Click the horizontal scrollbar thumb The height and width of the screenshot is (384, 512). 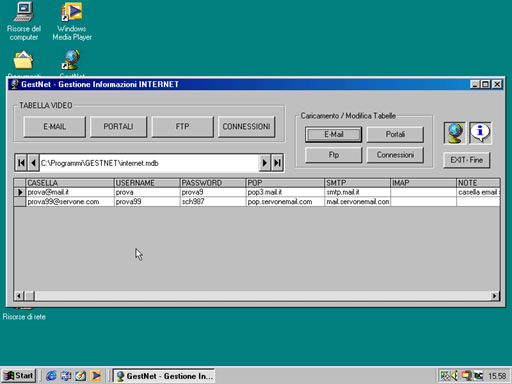(29, 296)
